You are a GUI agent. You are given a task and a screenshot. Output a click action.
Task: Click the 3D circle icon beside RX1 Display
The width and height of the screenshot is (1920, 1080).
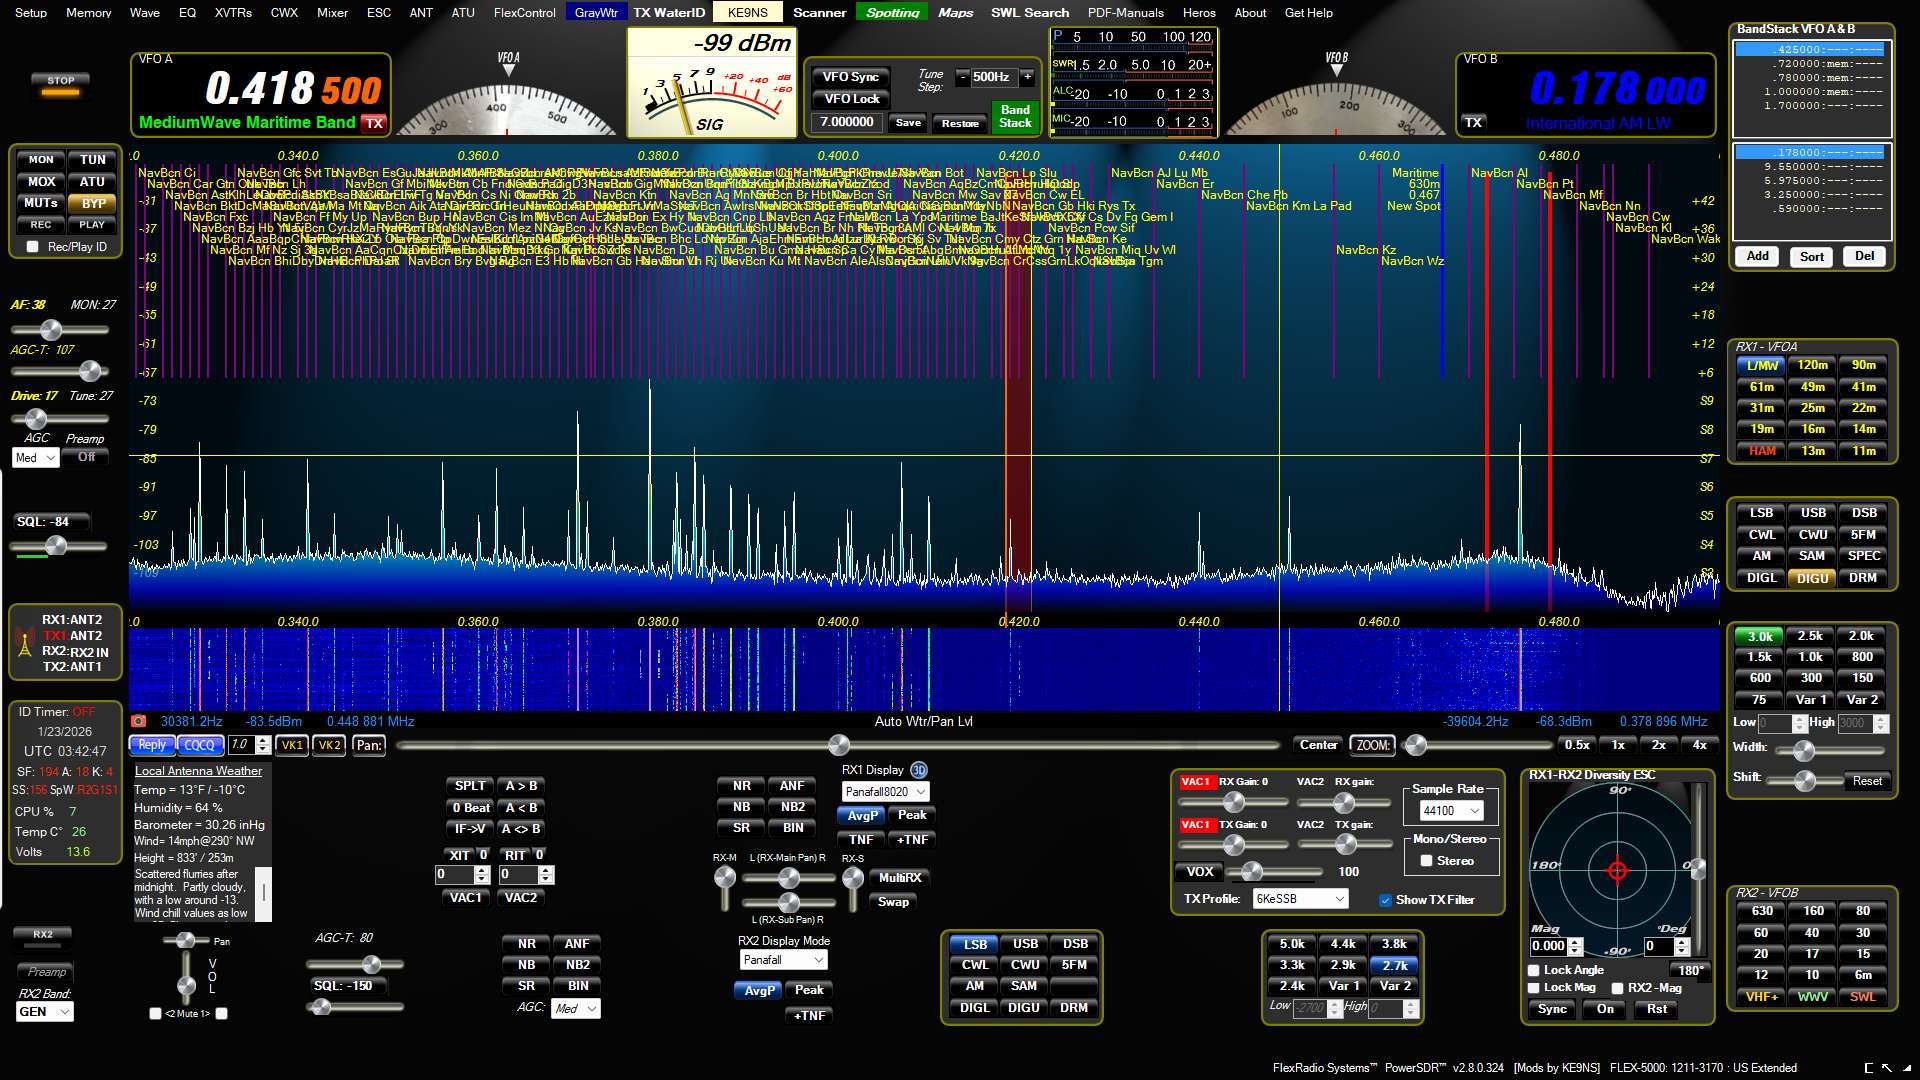tap(918, 770)
